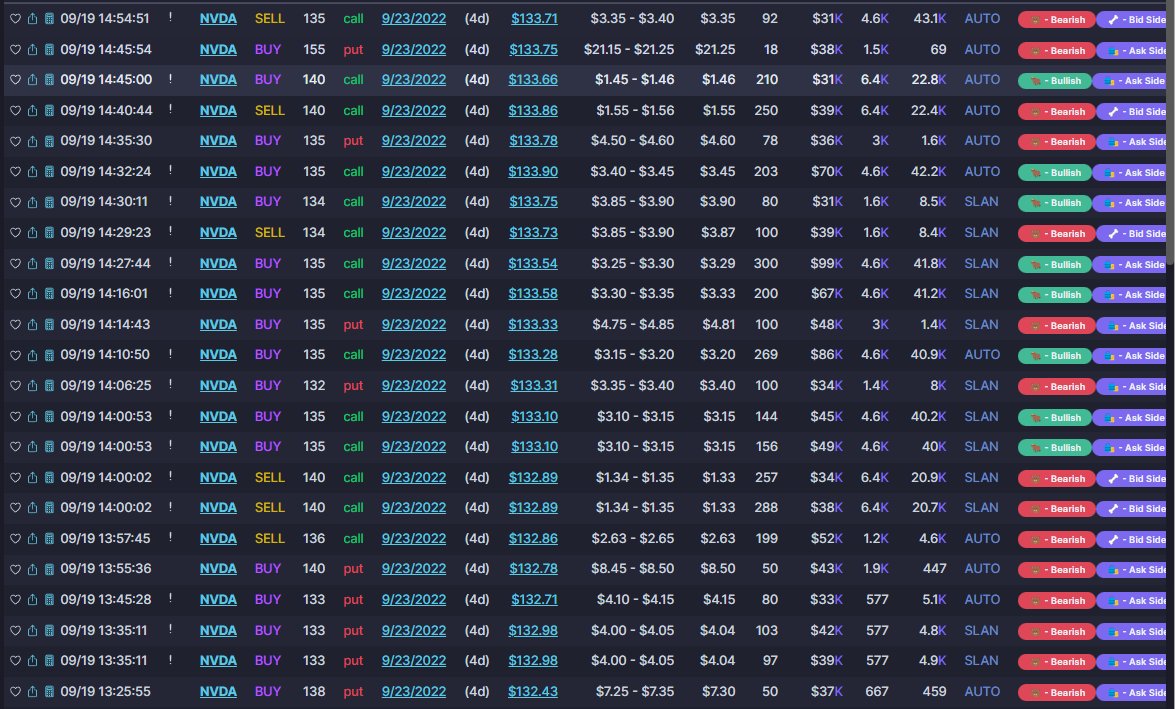Share the 14:06:25 trade
Viewport: 1175px width, 709px height.
pos(32,385)
